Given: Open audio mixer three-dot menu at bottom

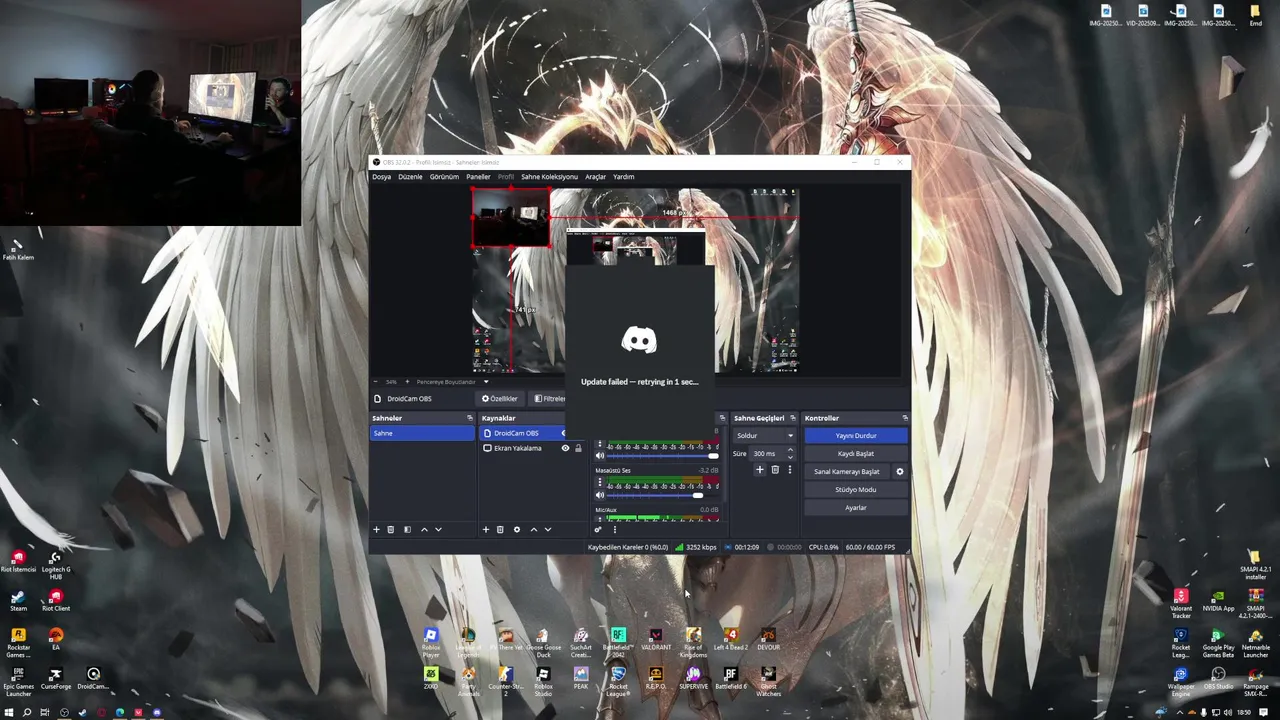Looking at the screenshot, I should coord(615,529).
